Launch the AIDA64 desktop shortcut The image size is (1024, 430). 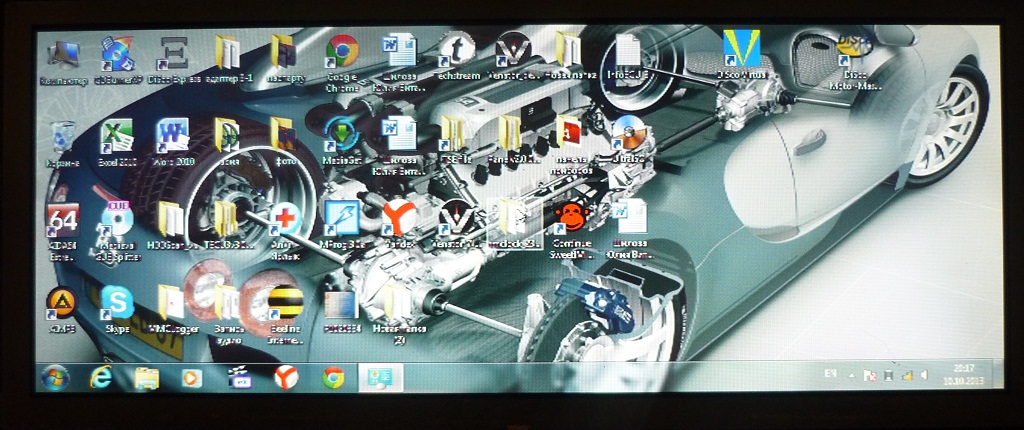pyautogui.click(x=62, y=220)
